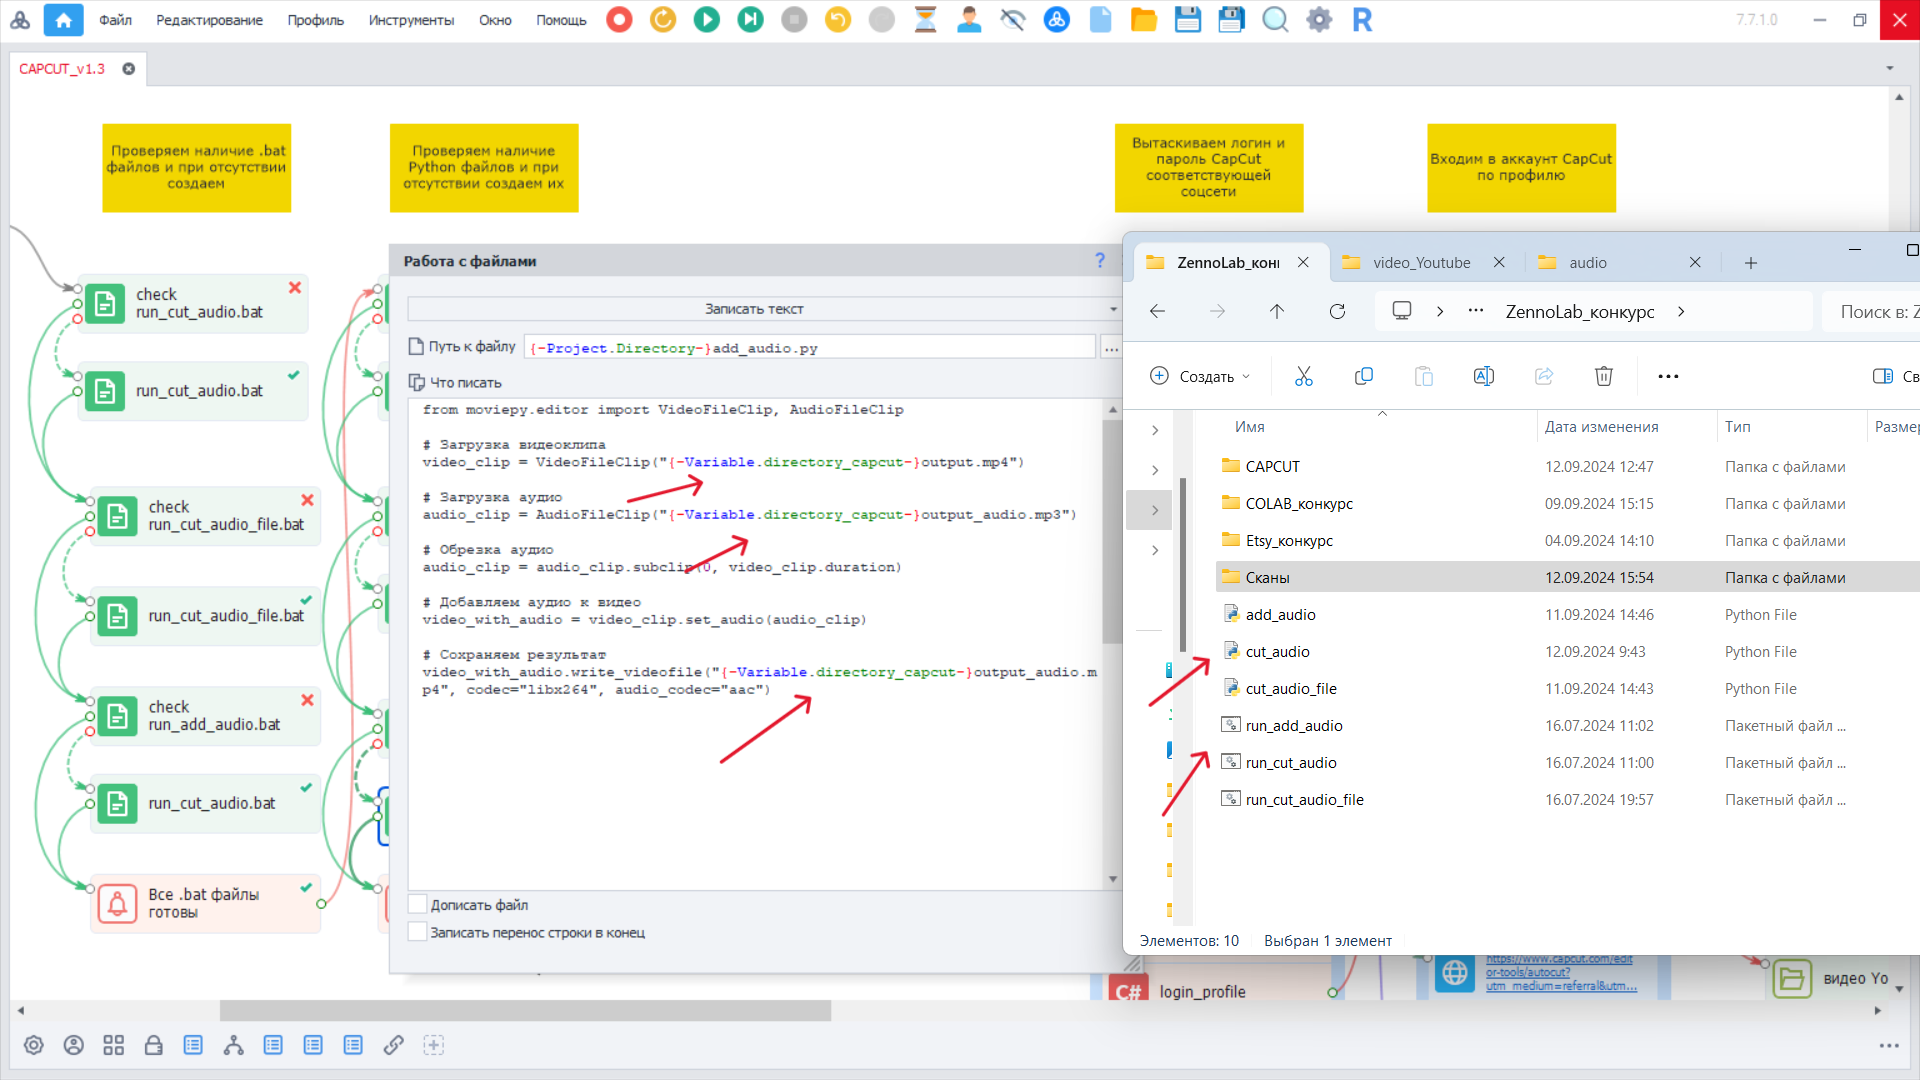Click the blue R icon in toolbar
Screen dimensions: 1920x1080
pos(1362,19)
